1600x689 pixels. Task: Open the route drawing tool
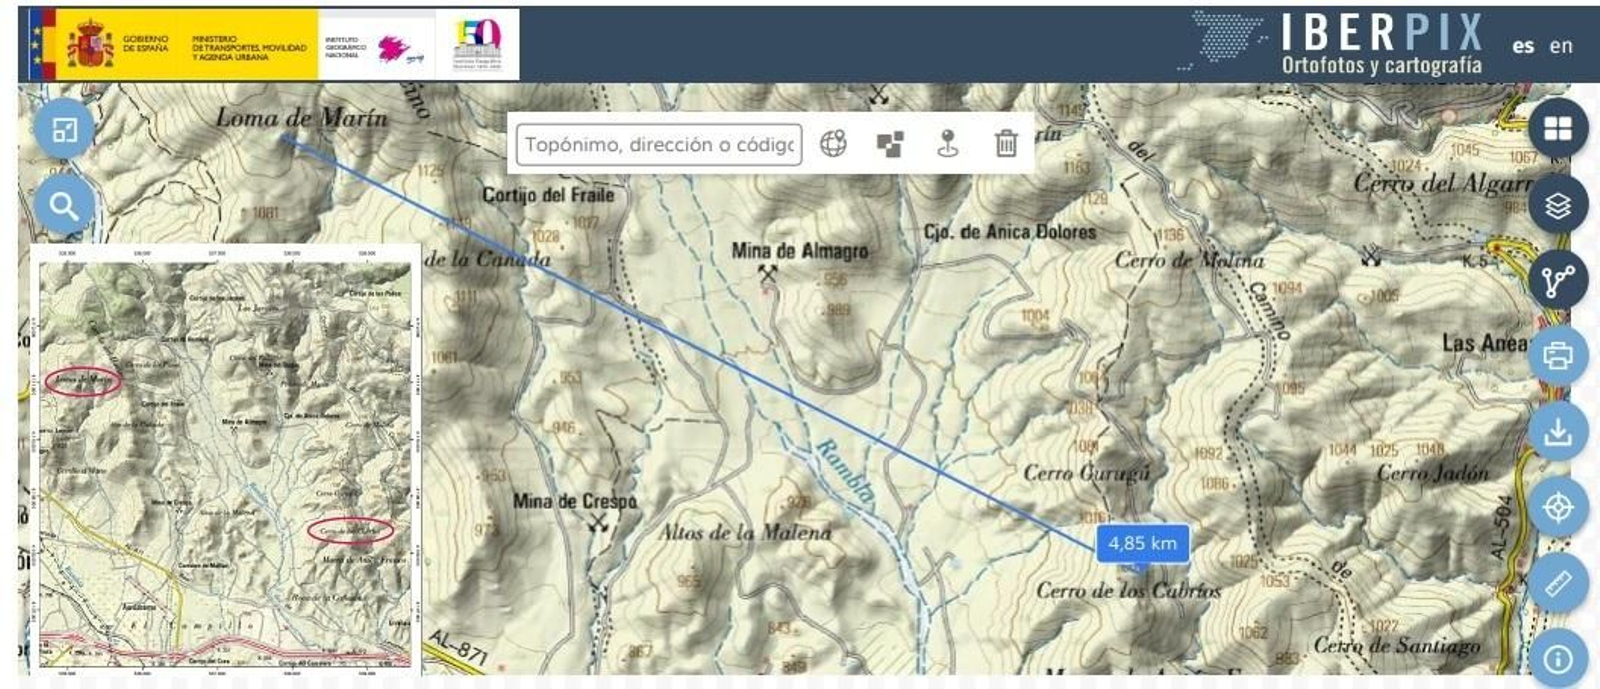(x=1557, y=281)
